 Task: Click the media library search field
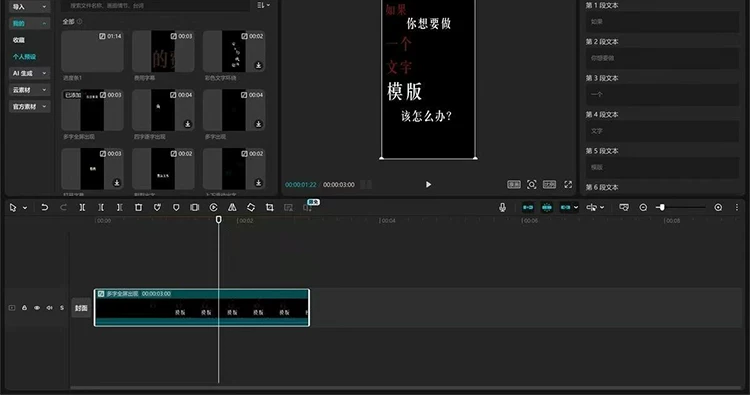tap(156, 6)
